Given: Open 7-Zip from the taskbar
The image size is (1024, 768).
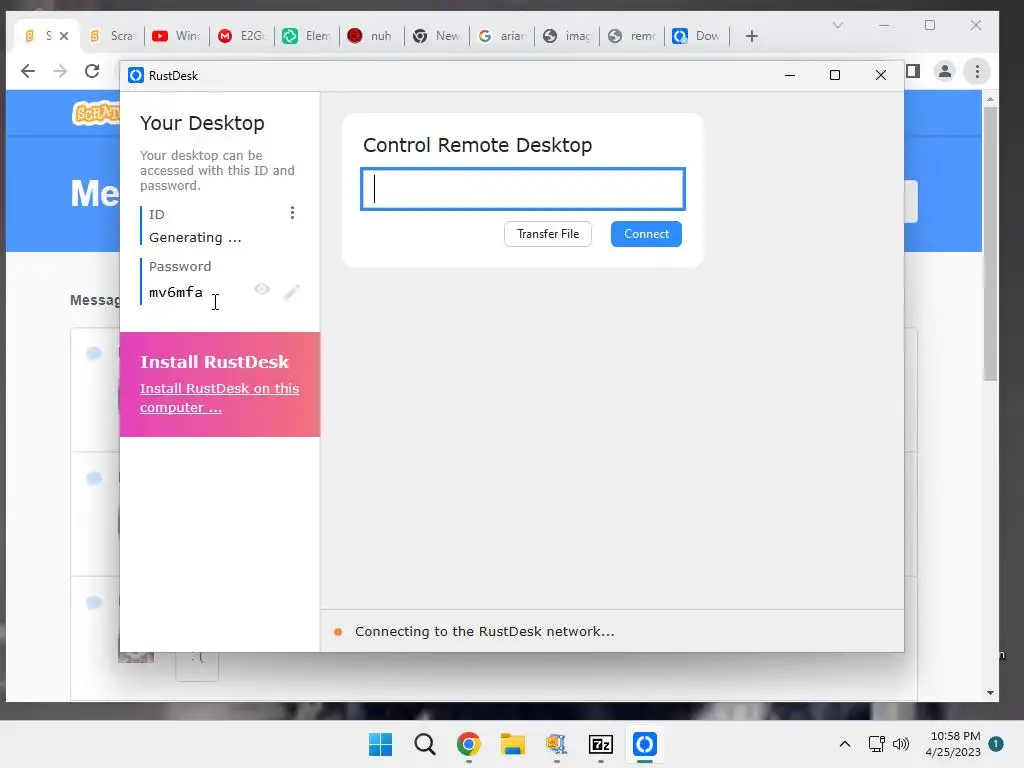Looking at the screenshot, I should [x=601, y=744].
